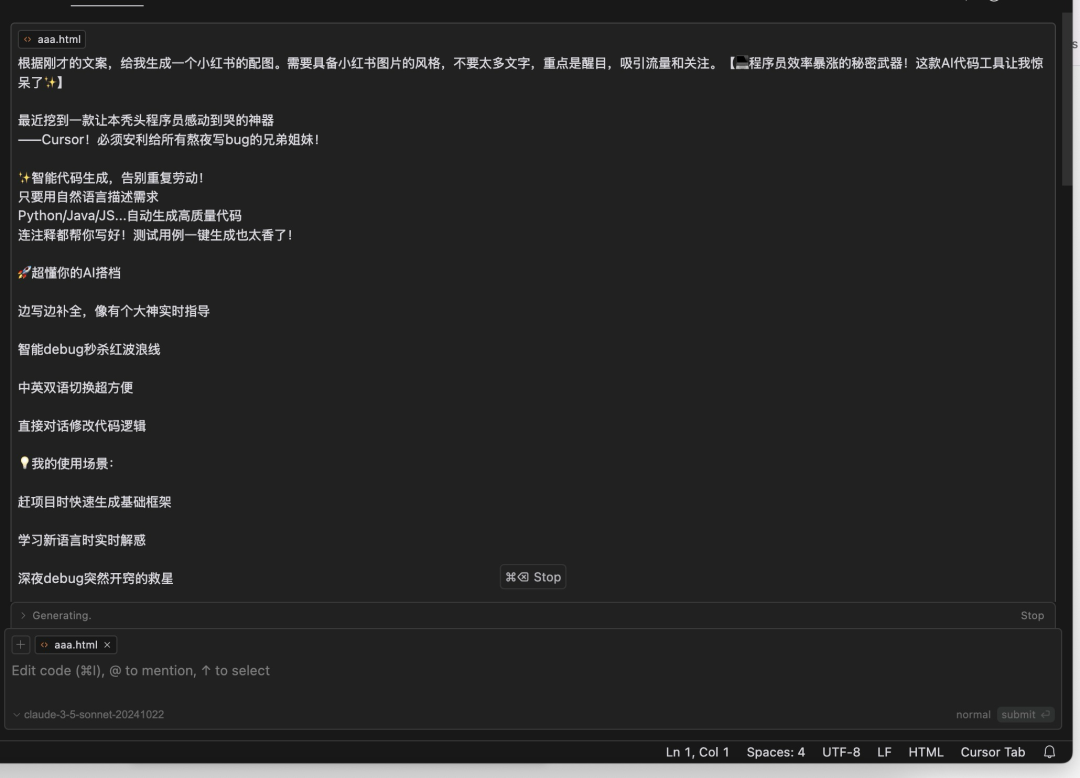Click the line 最近挖到一款让本秃头程序员感动到哭的神器

click(146, 120)
